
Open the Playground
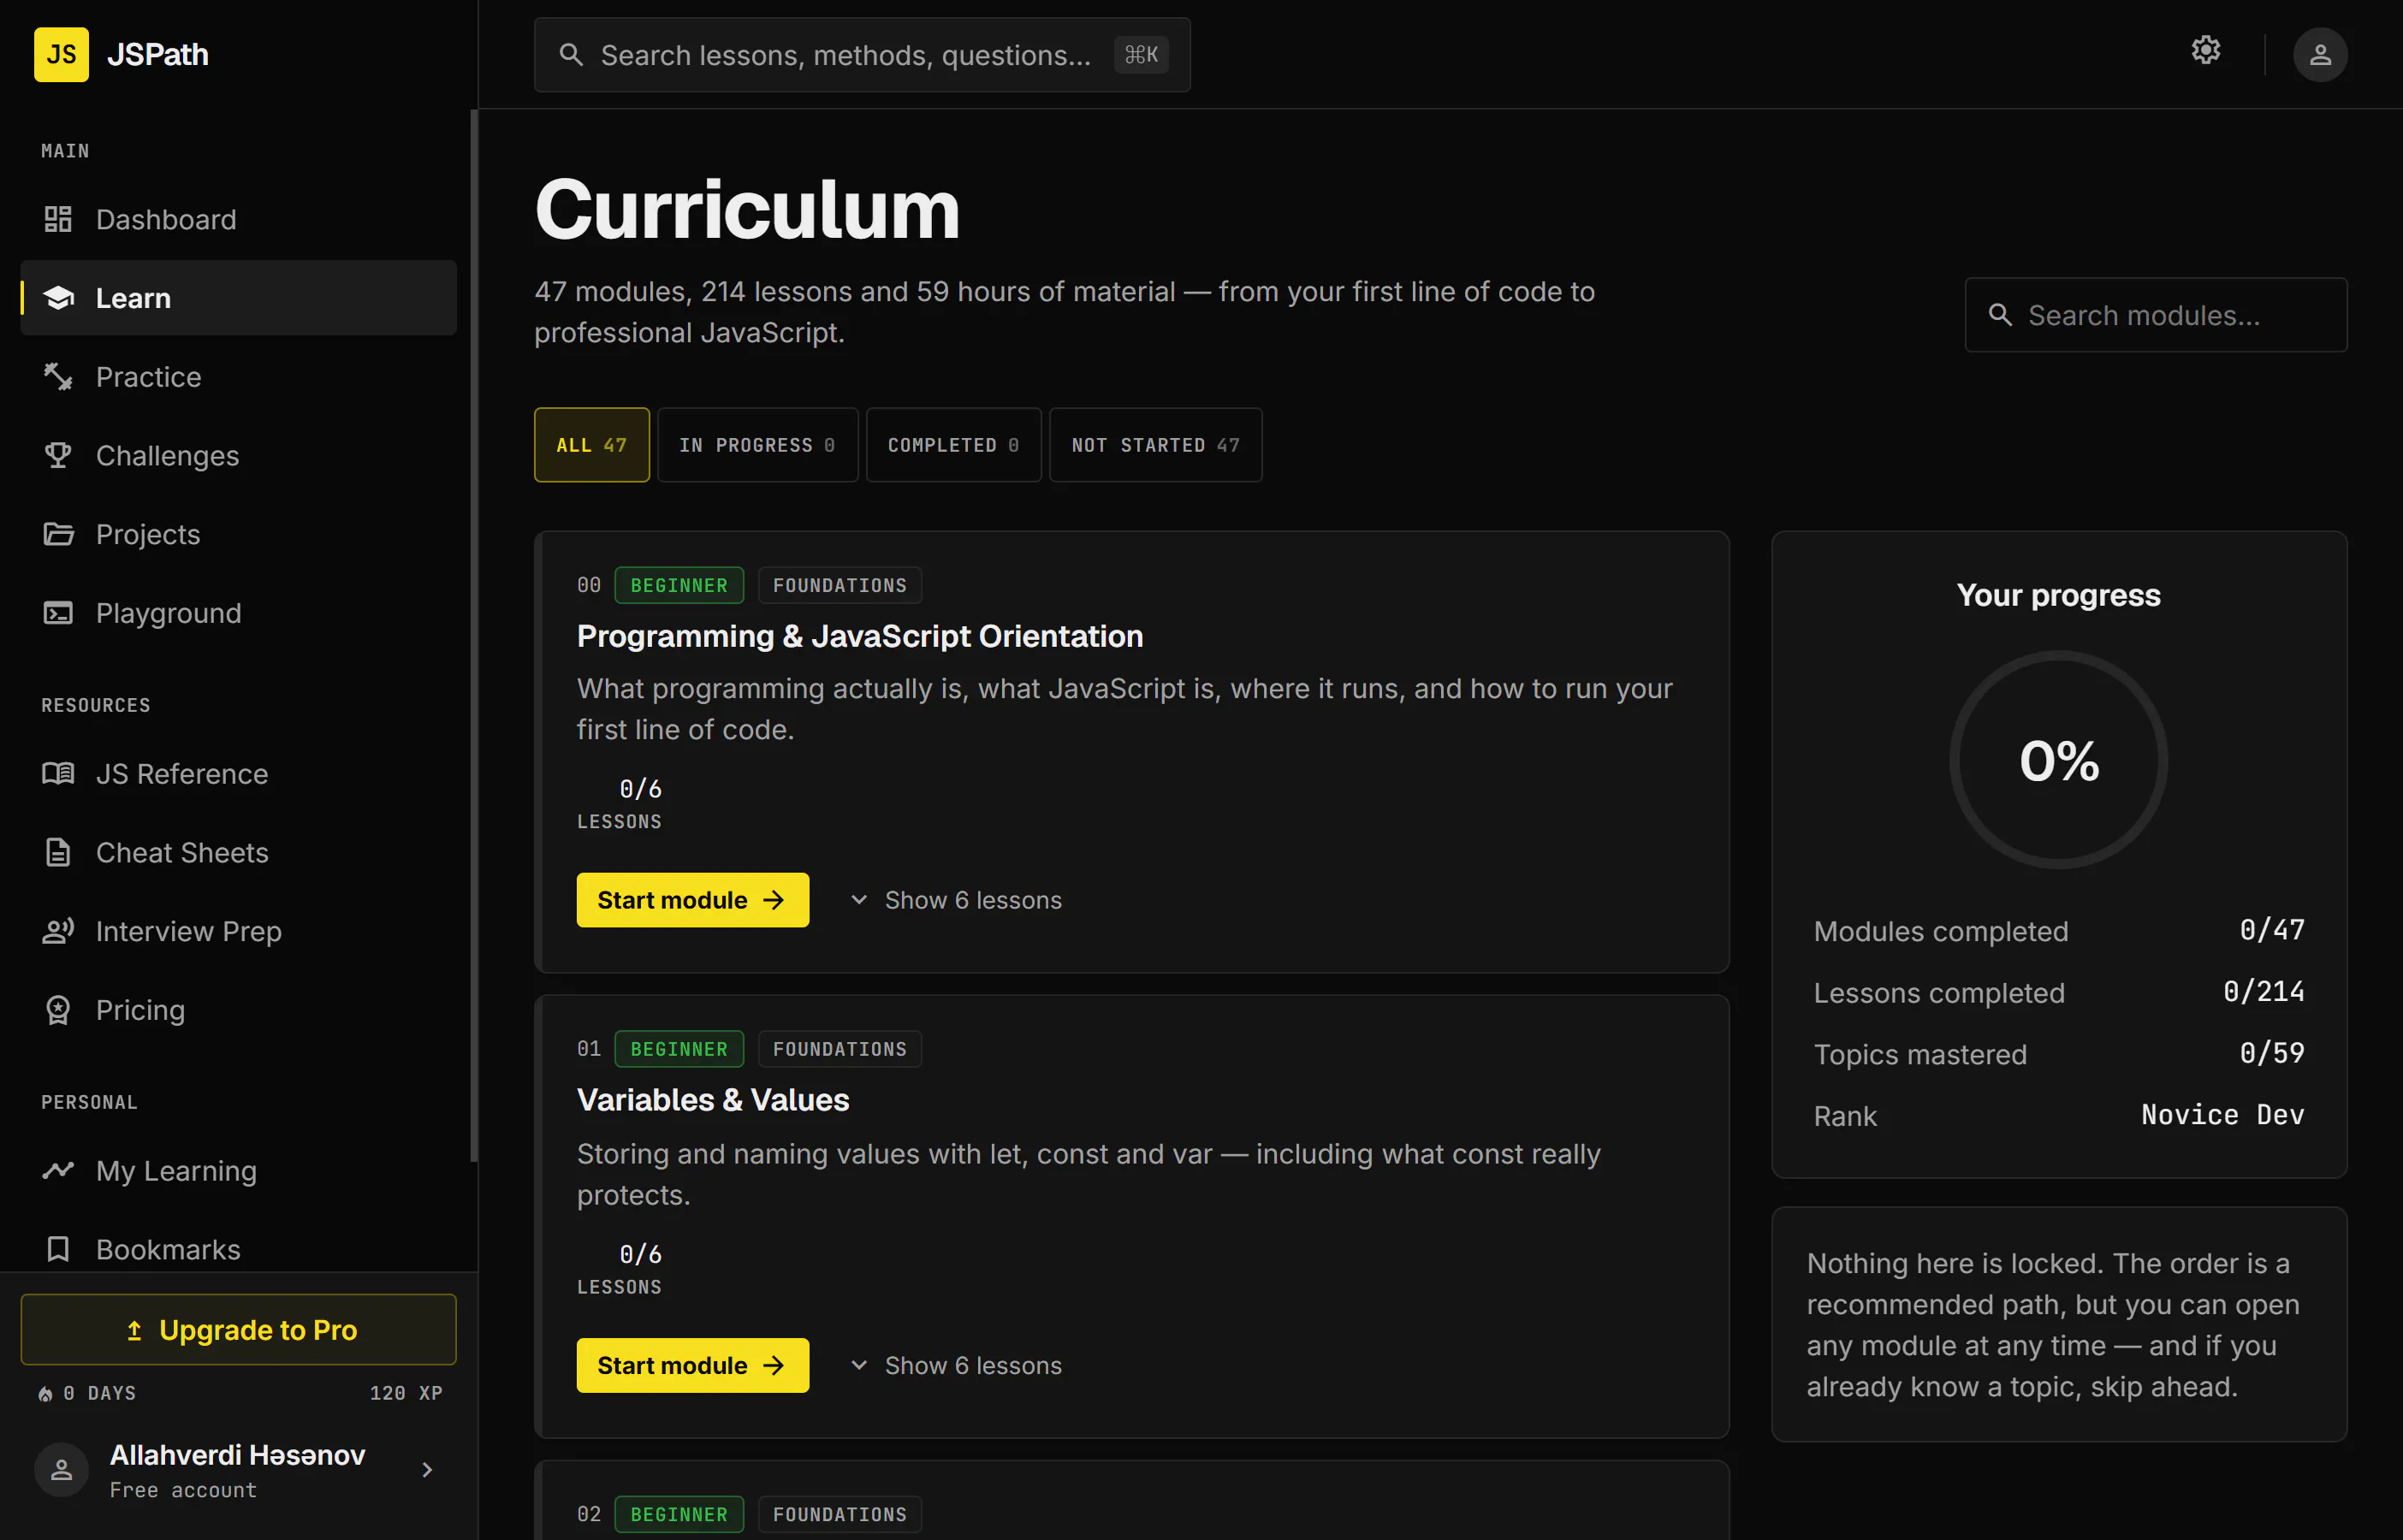[238, 613]
